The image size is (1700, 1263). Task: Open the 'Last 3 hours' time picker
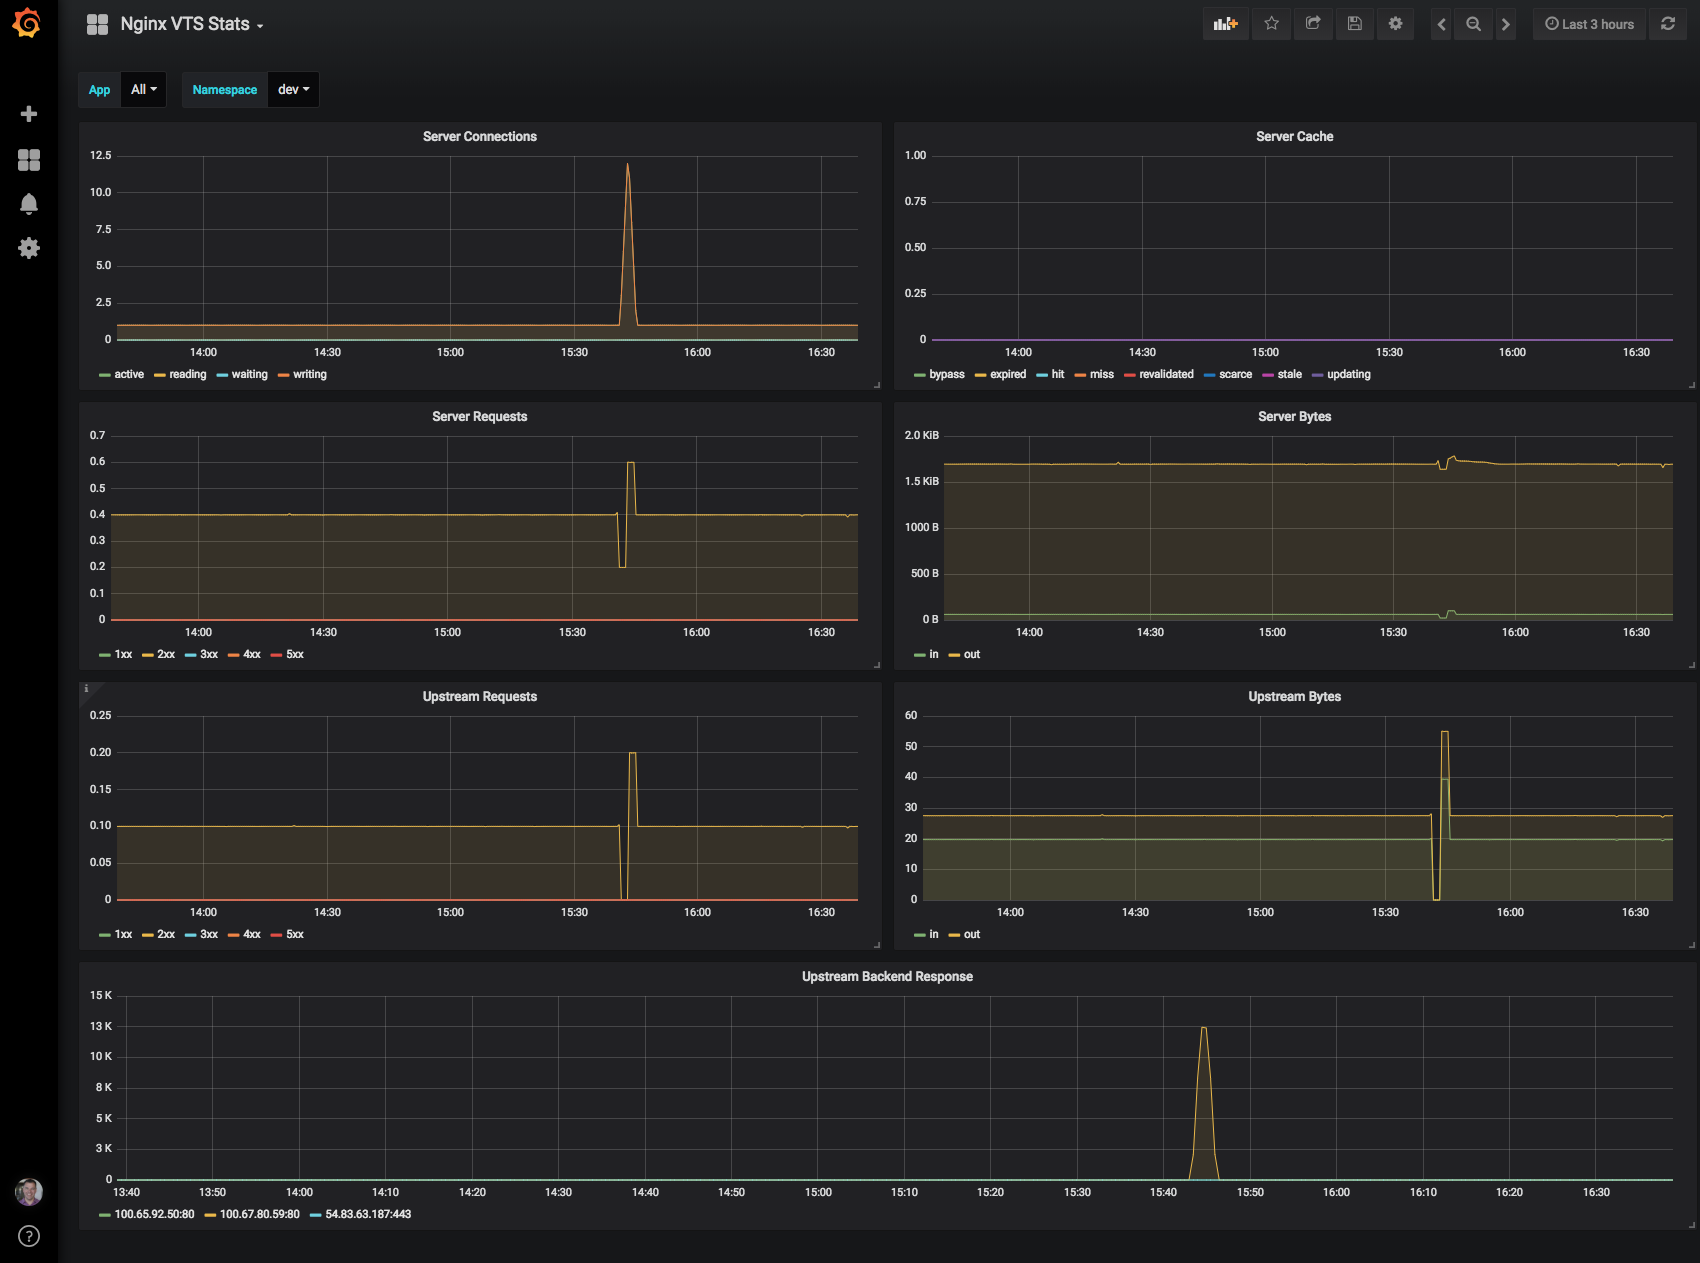coord(1589,24)
